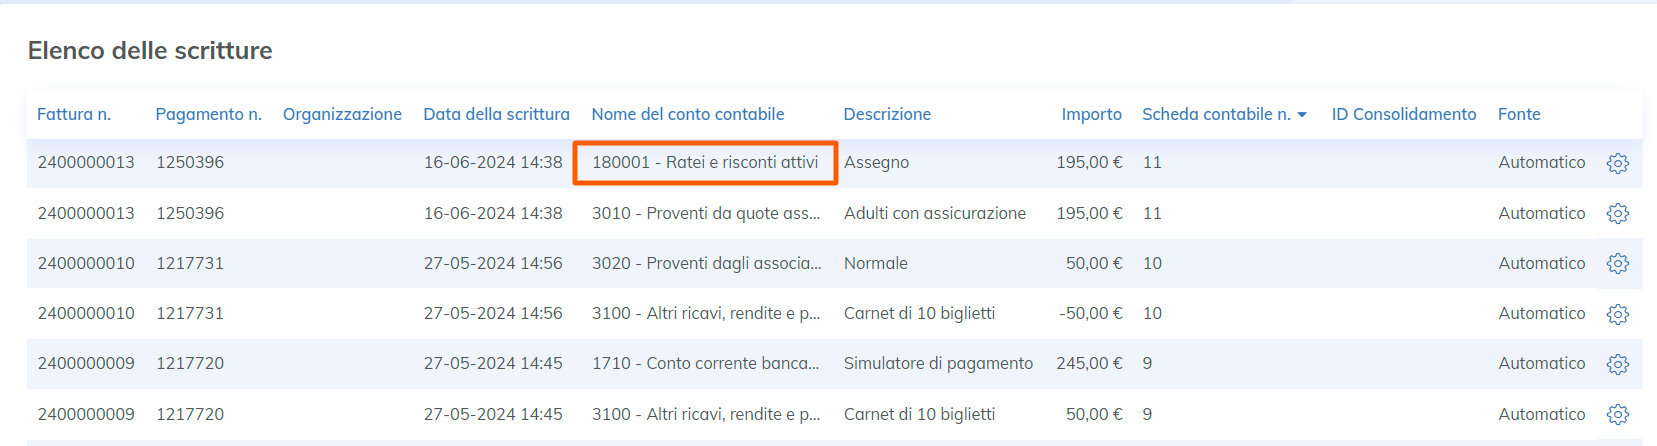This screenshot has width=1657, height=446.
Task: Click gear icon on last Carnet 50,00 € row
Action: (1617, 414)
